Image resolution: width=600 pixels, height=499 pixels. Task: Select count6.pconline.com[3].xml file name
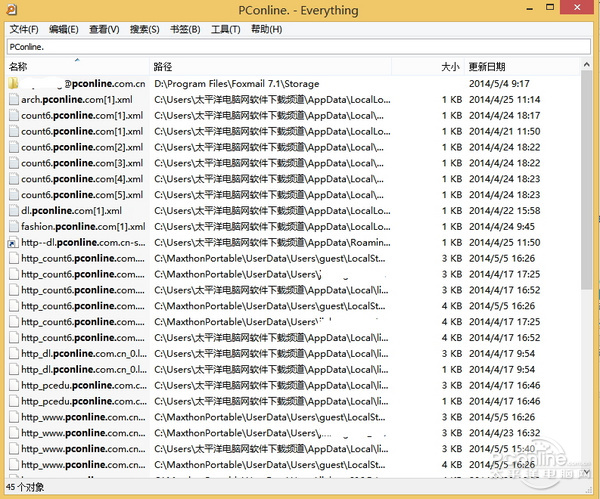pyautogui.click(x=82, y=163)
